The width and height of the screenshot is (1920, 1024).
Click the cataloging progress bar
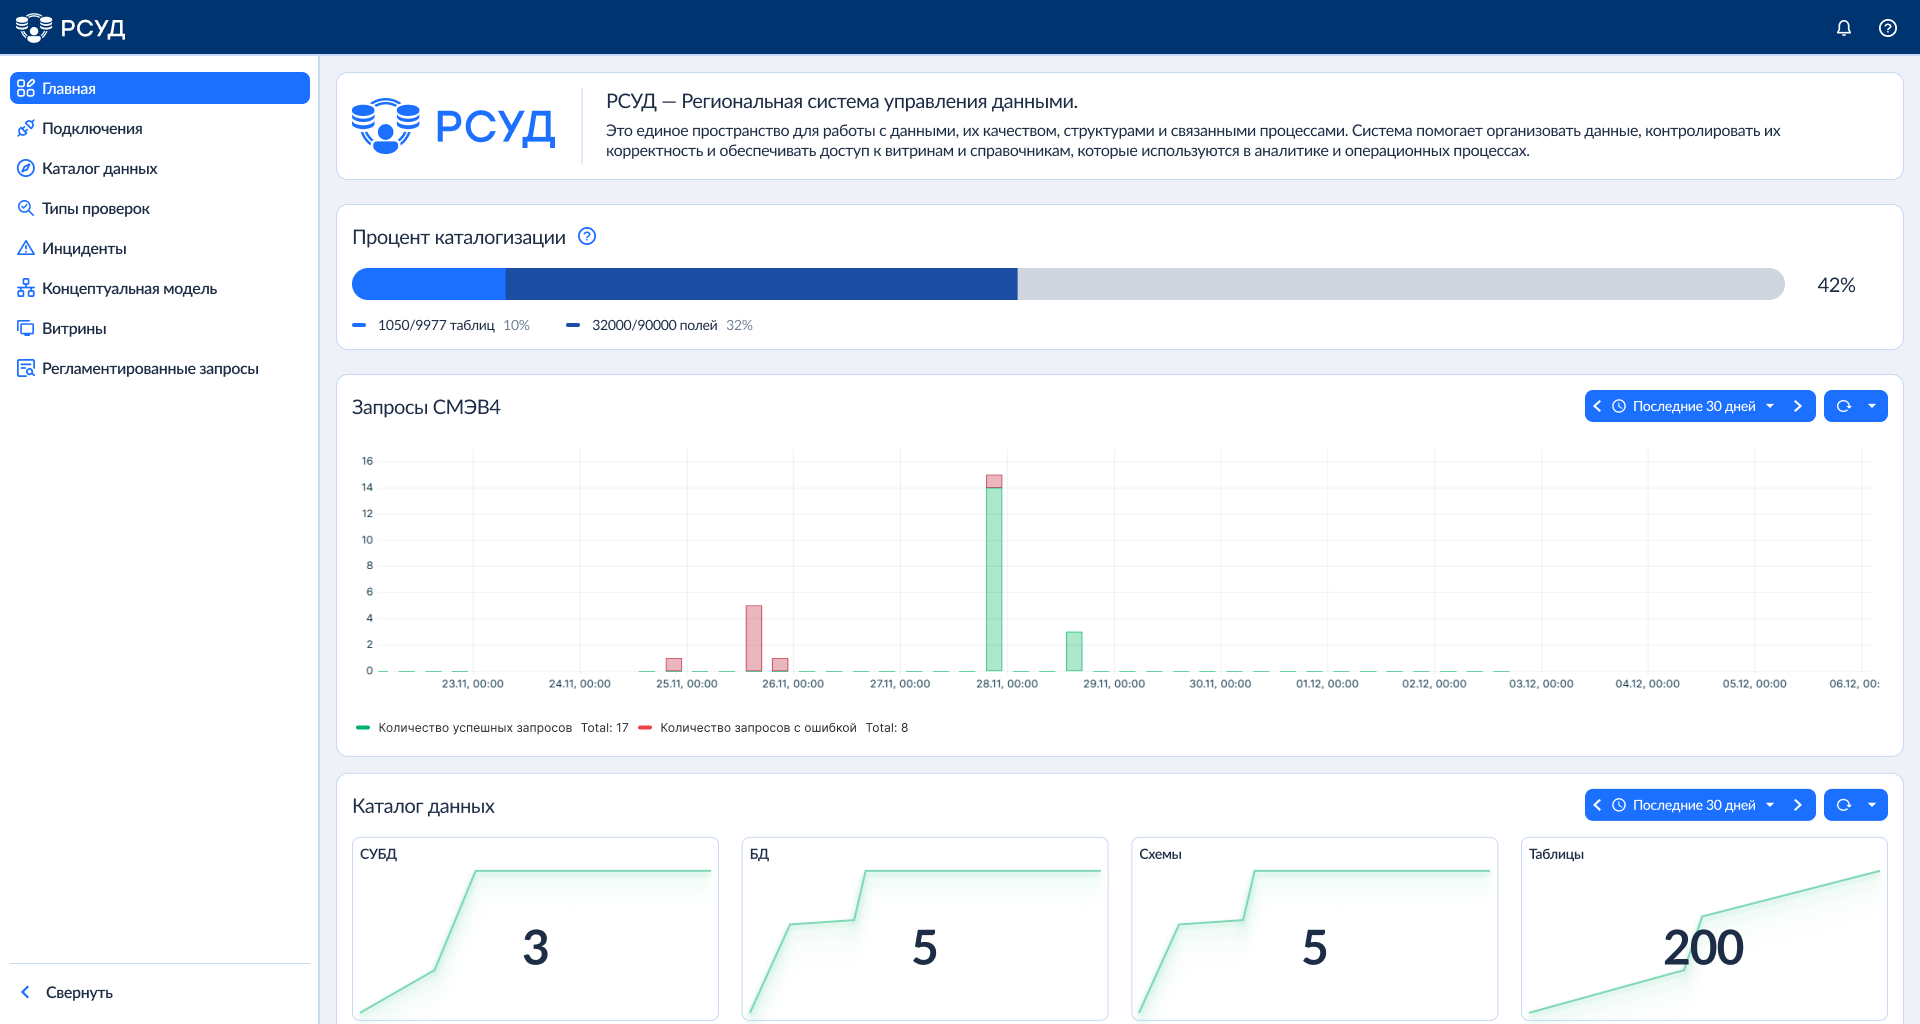[x=1067, y=284]
